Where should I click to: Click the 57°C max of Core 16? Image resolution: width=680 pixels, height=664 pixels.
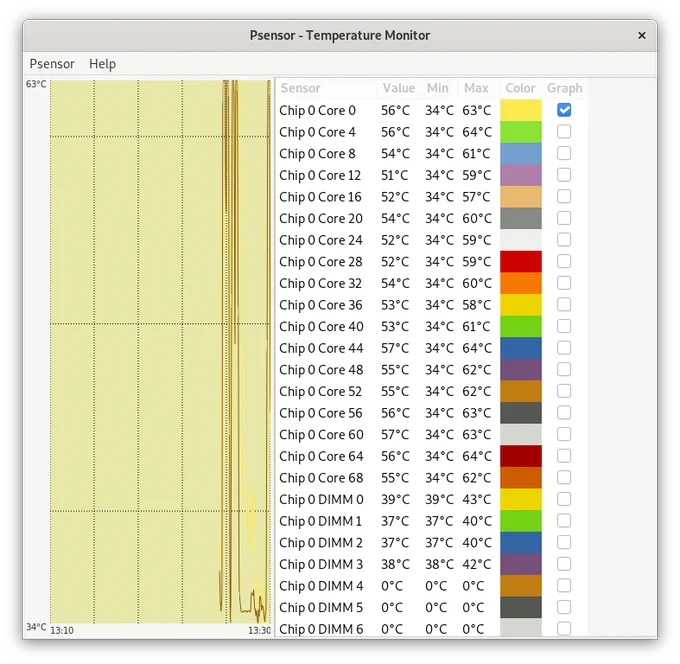pyautogui.click(x=477, y=197)
